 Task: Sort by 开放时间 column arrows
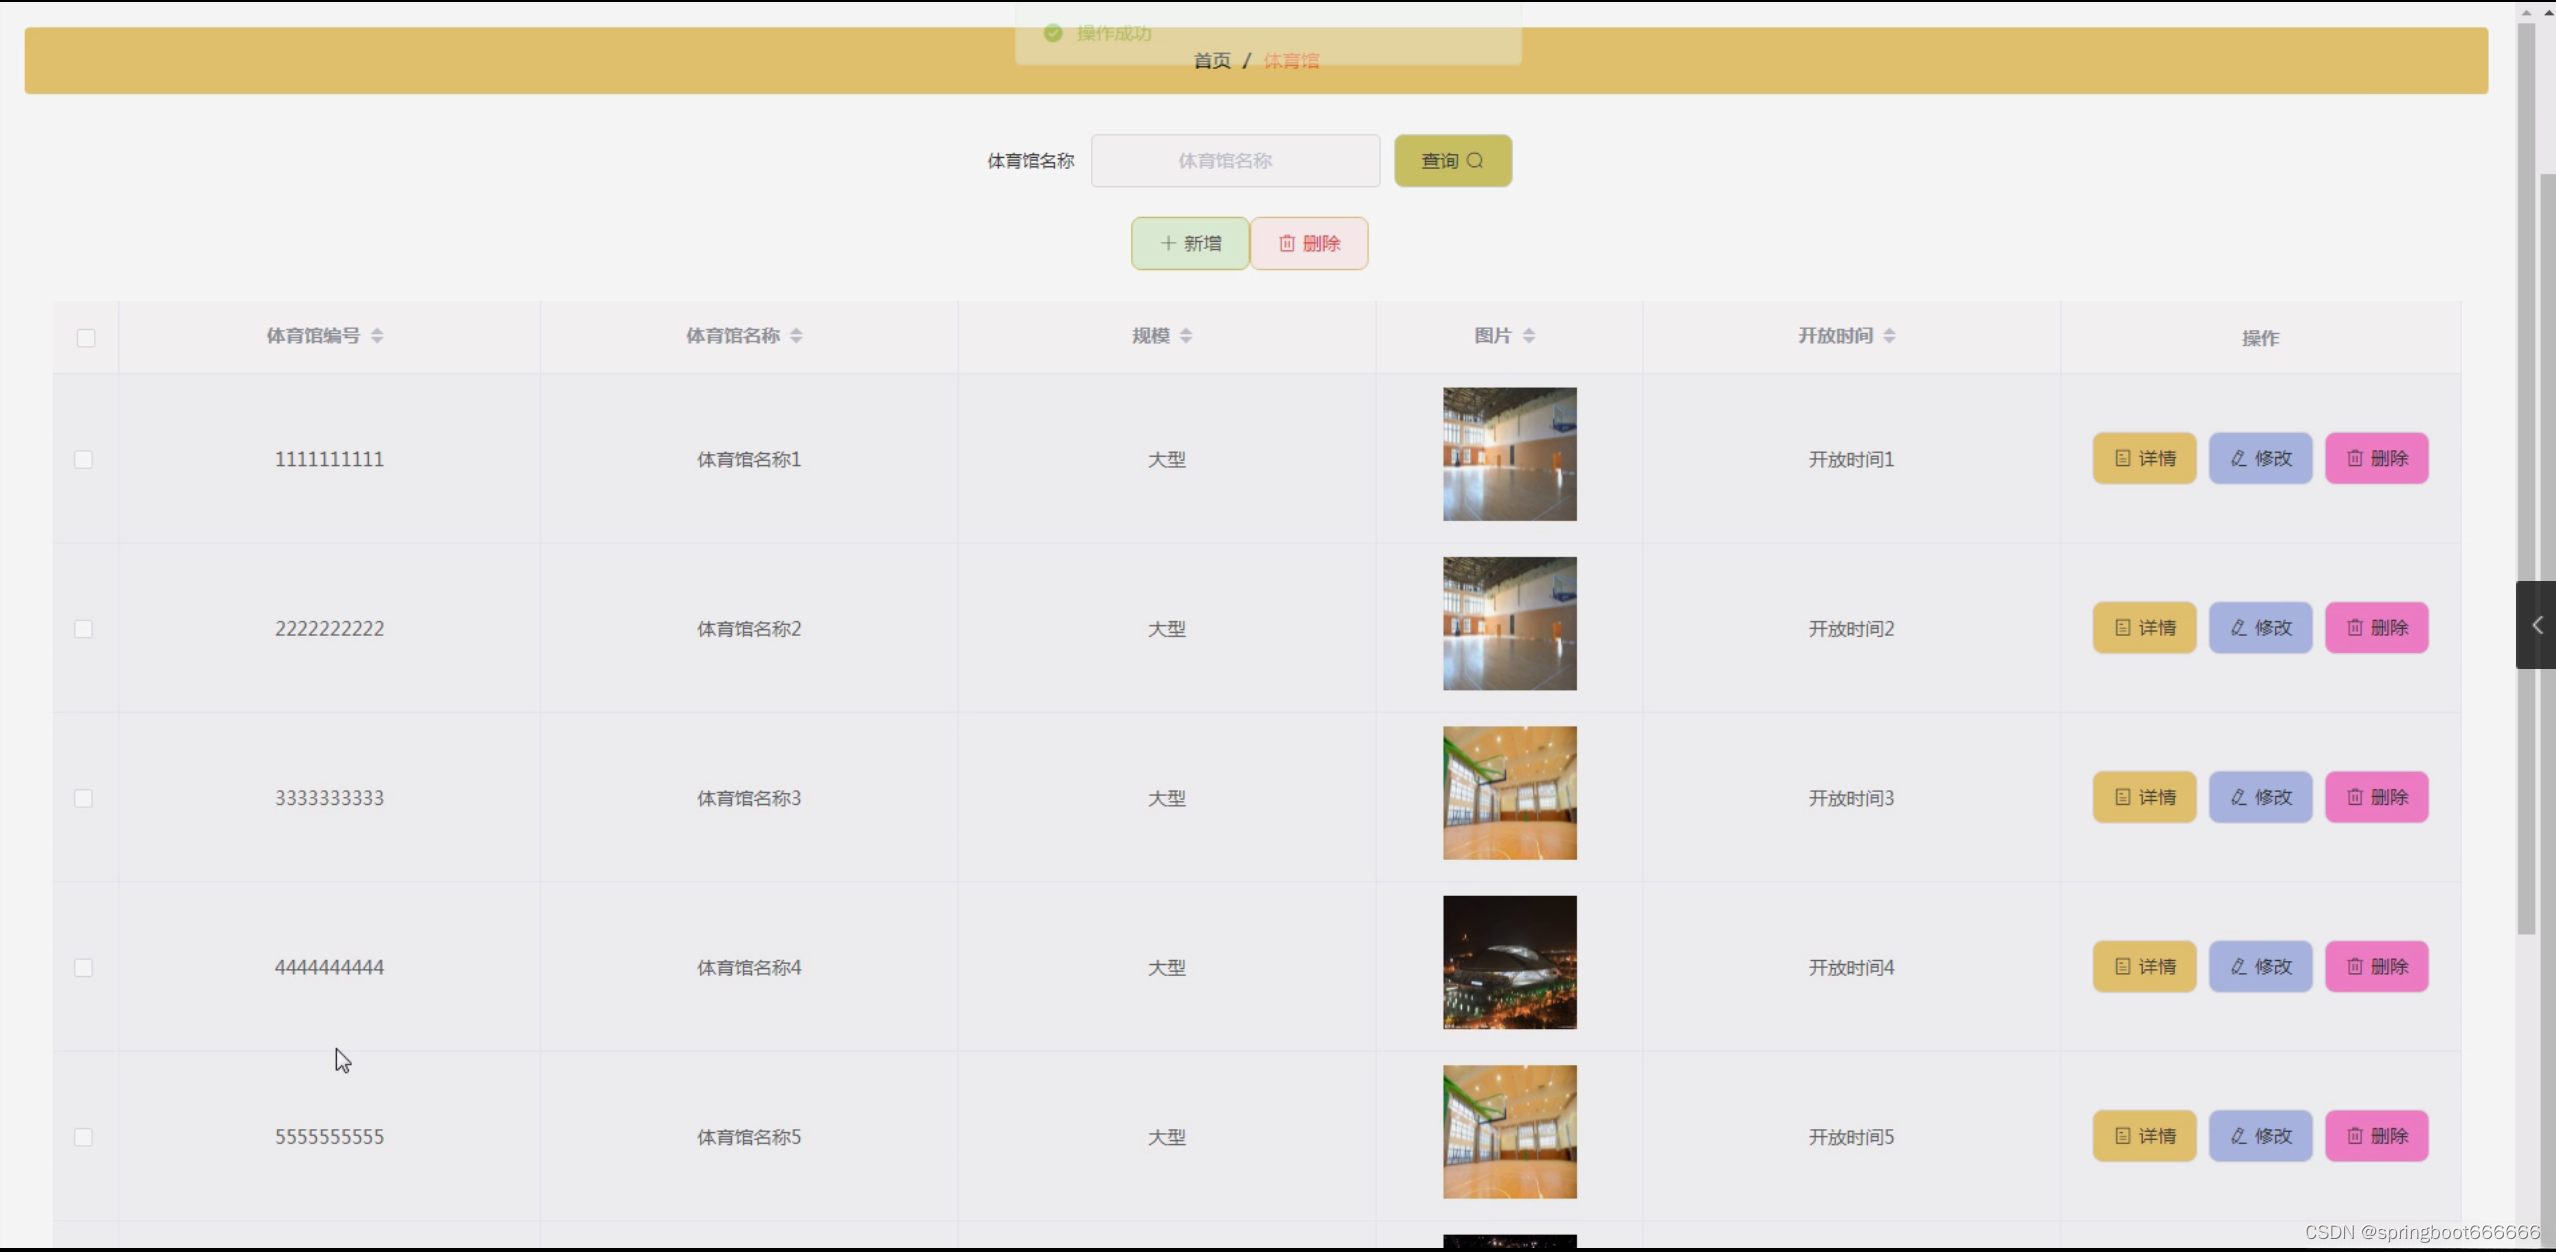tap(1889, 336)
